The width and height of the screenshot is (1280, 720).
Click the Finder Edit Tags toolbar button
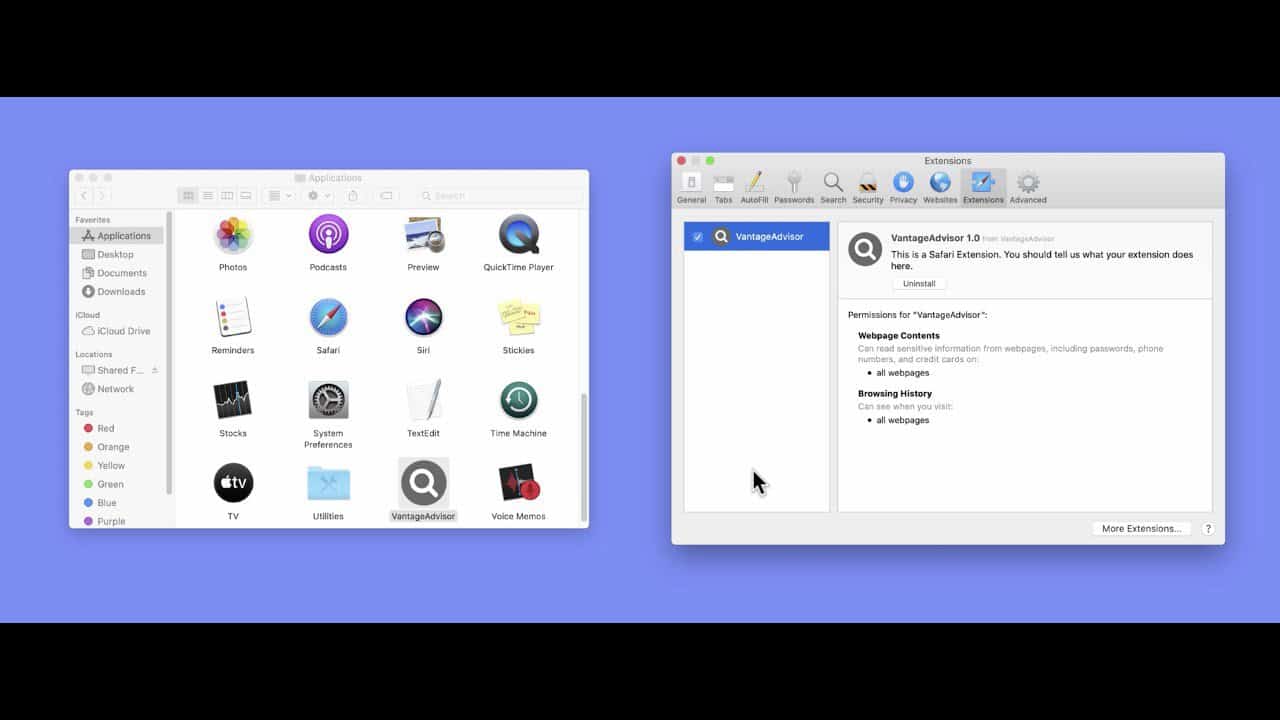coord(386,196)
